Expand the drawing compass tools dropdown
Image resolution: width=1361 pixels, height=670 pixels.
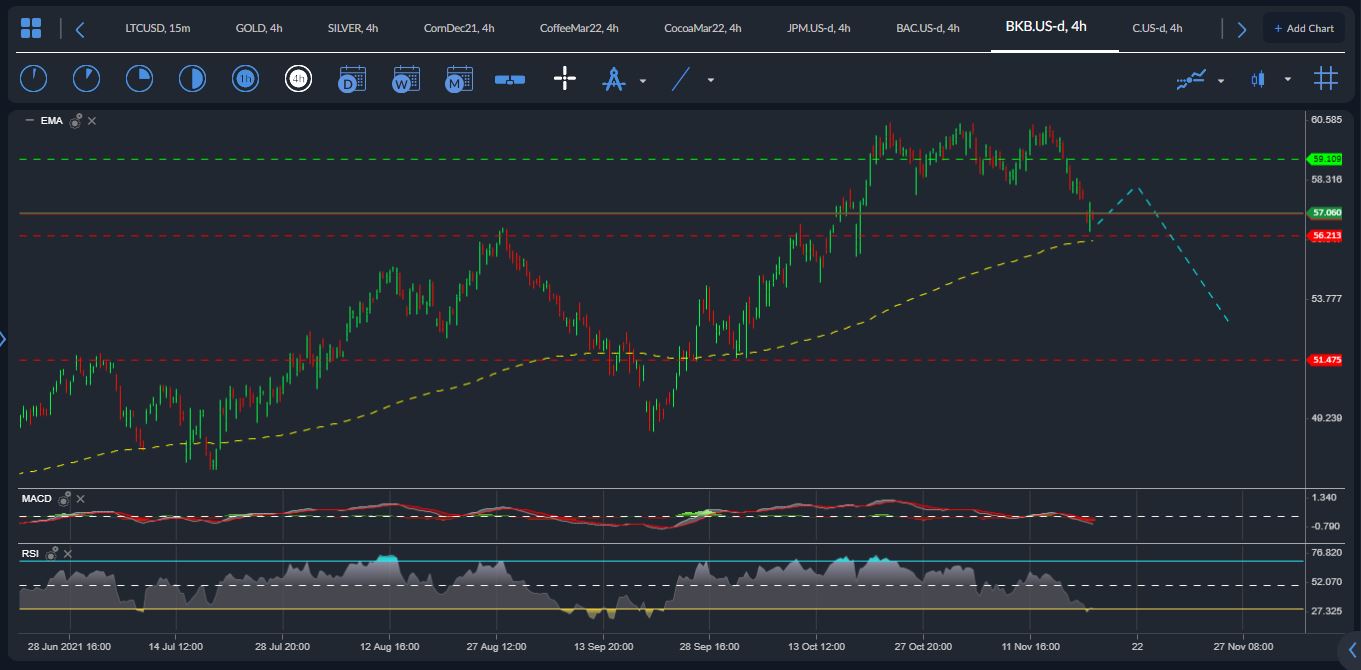pyautogui.click(x=643, y=80)
